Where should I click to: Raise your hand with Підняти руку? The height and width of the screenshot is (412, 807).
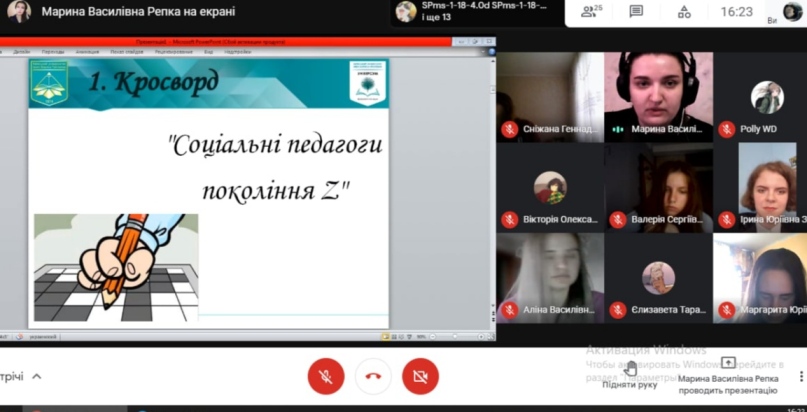pos(630,376)
